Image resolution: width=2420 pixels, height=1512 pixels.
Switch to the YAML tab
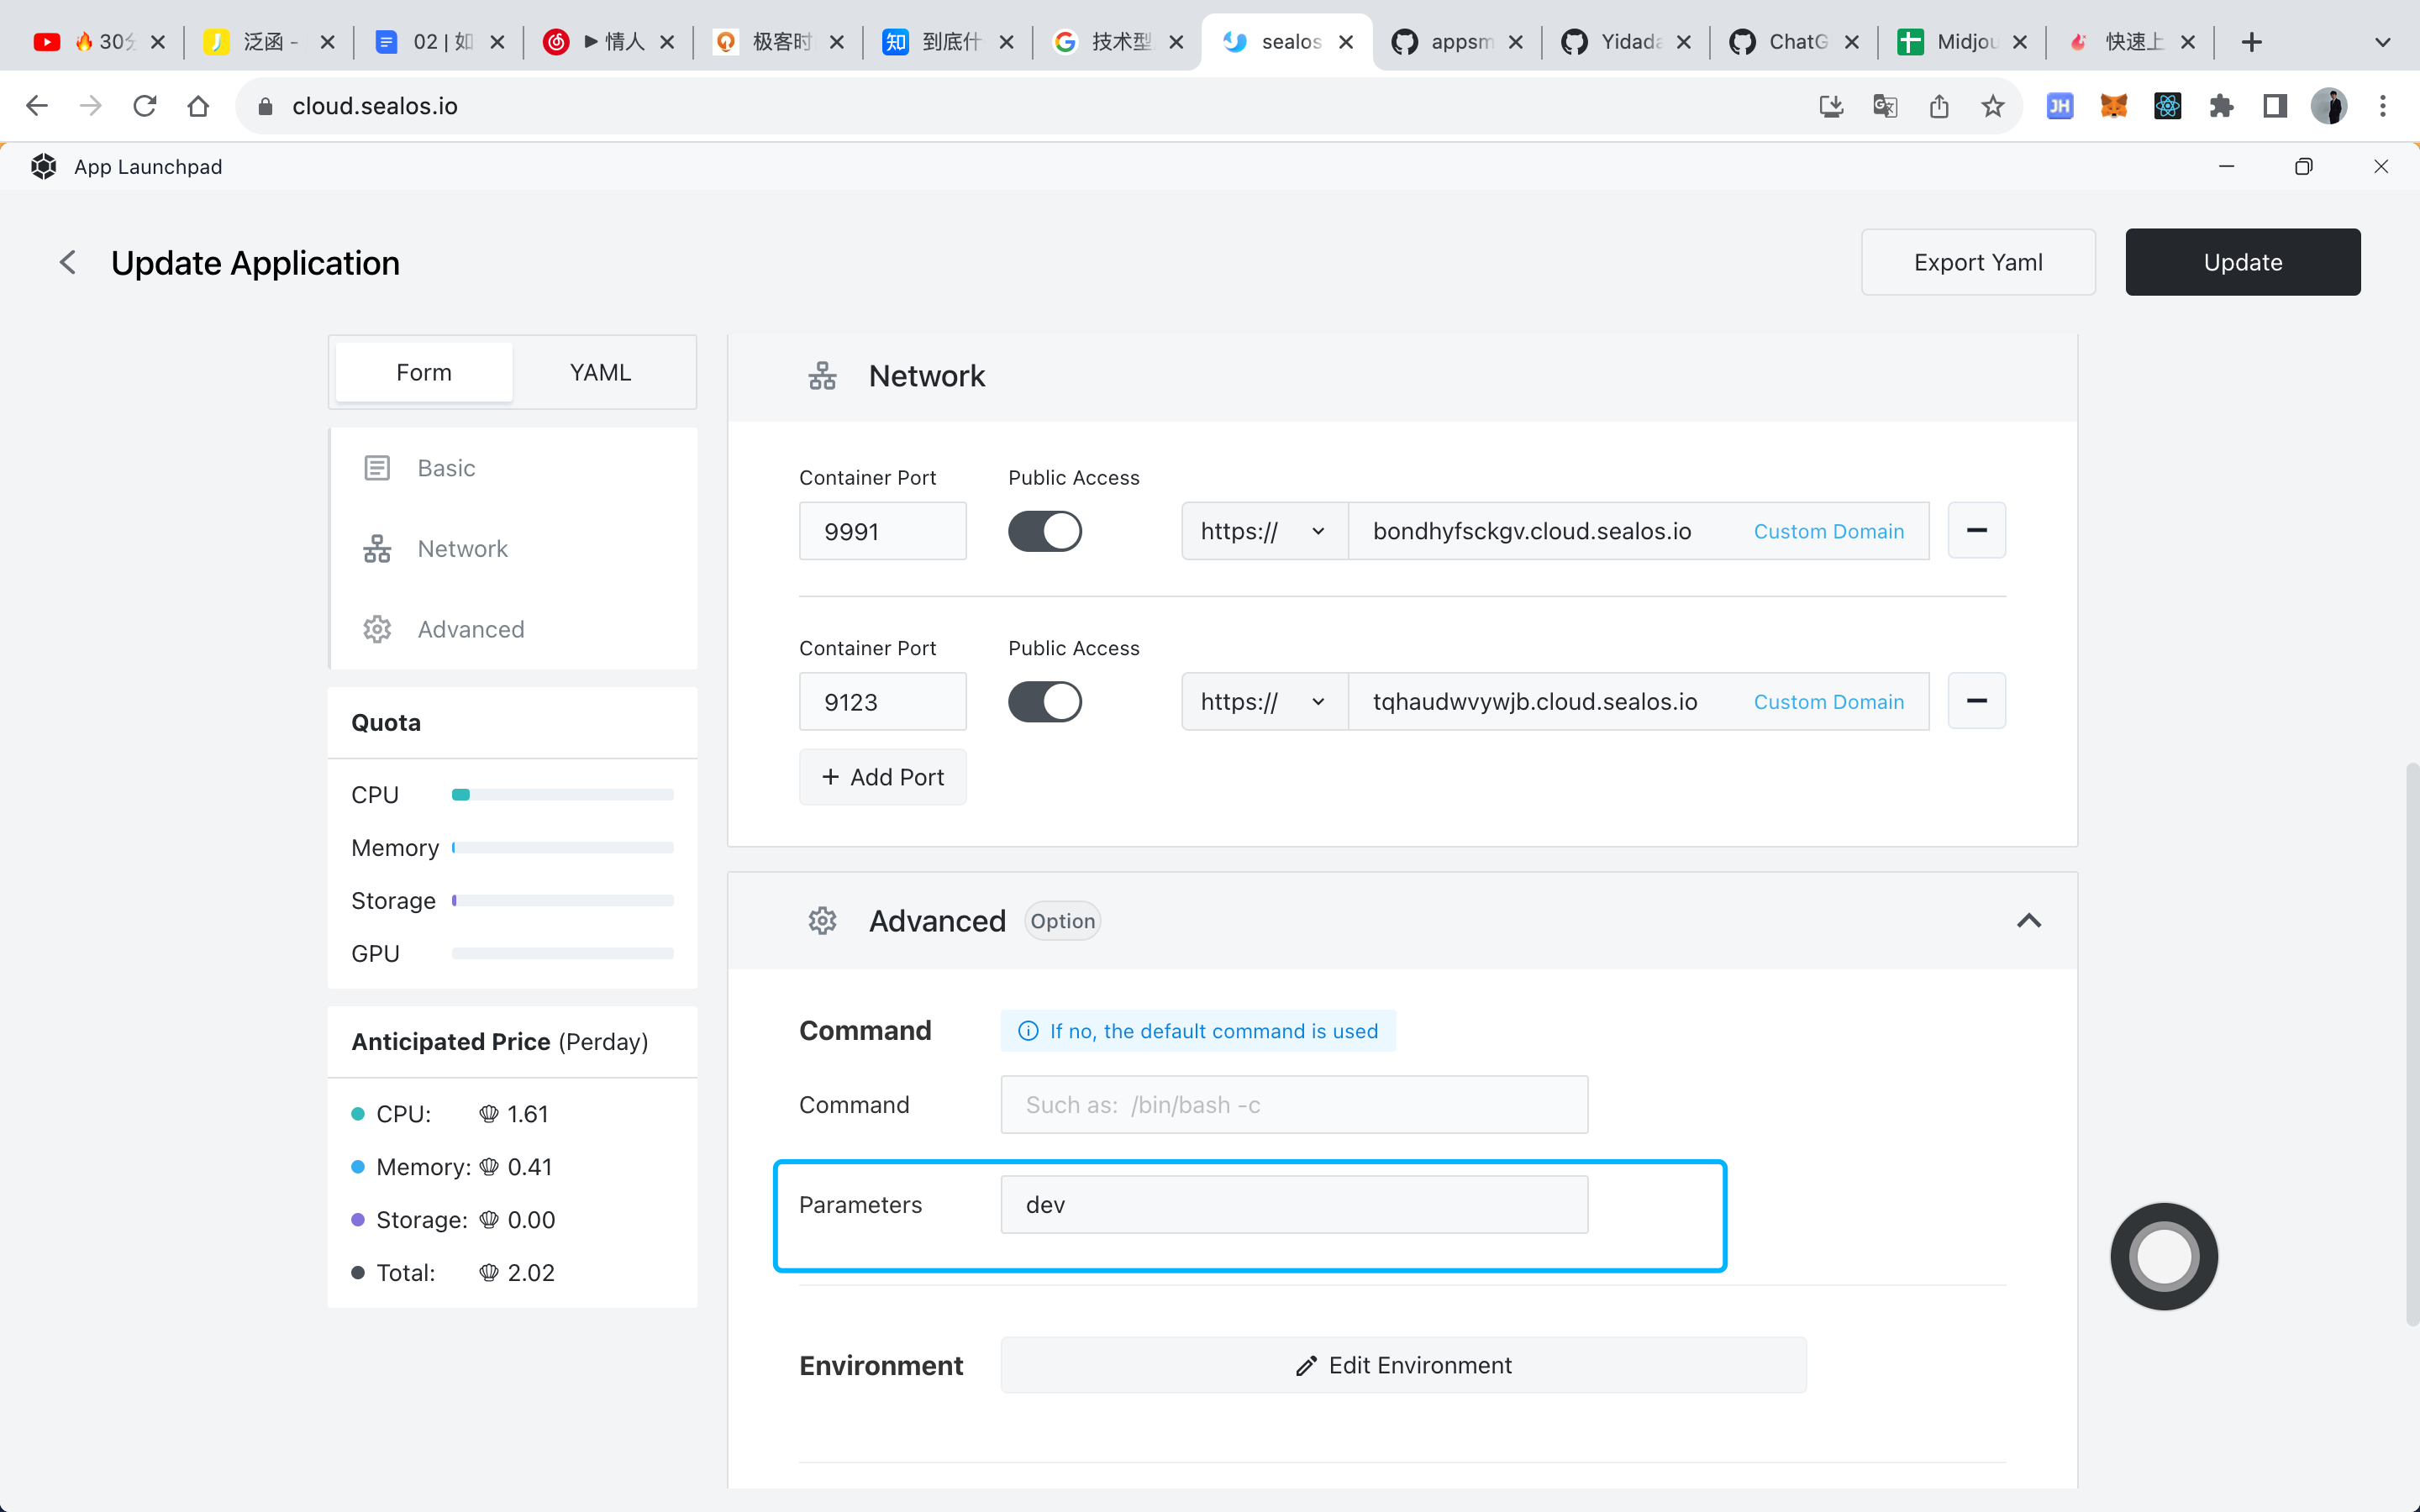[600, 372]
